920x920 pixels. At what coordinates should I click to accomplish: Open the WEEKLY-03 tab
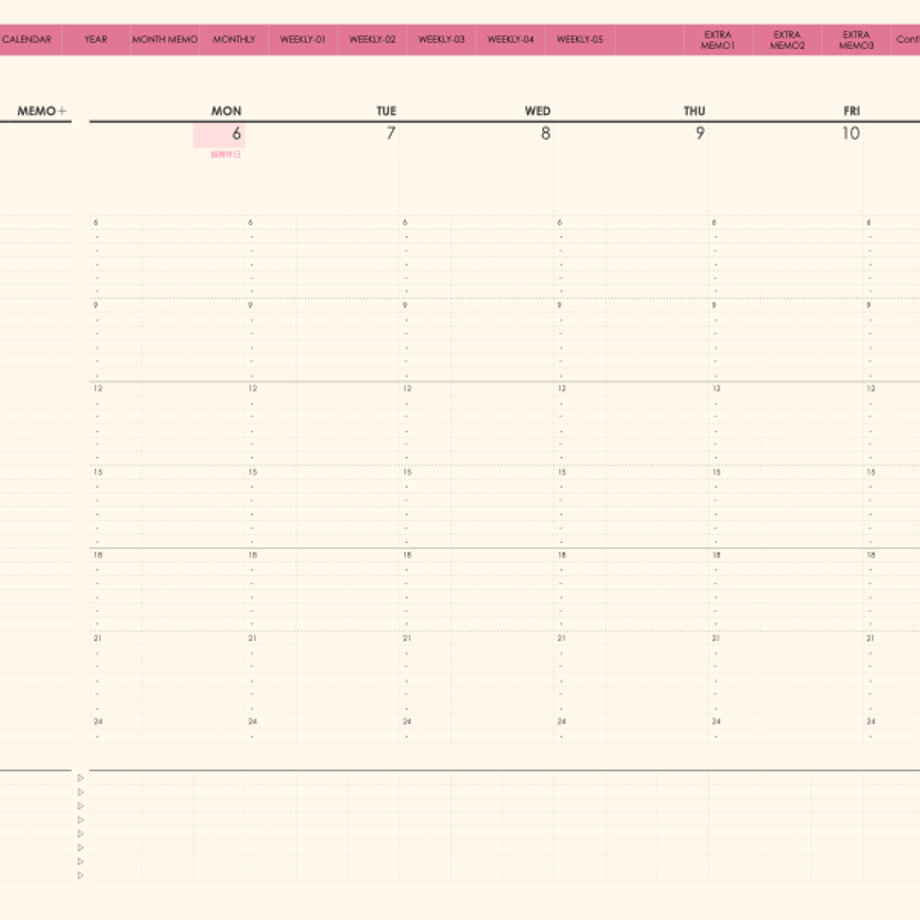[441, 39]
